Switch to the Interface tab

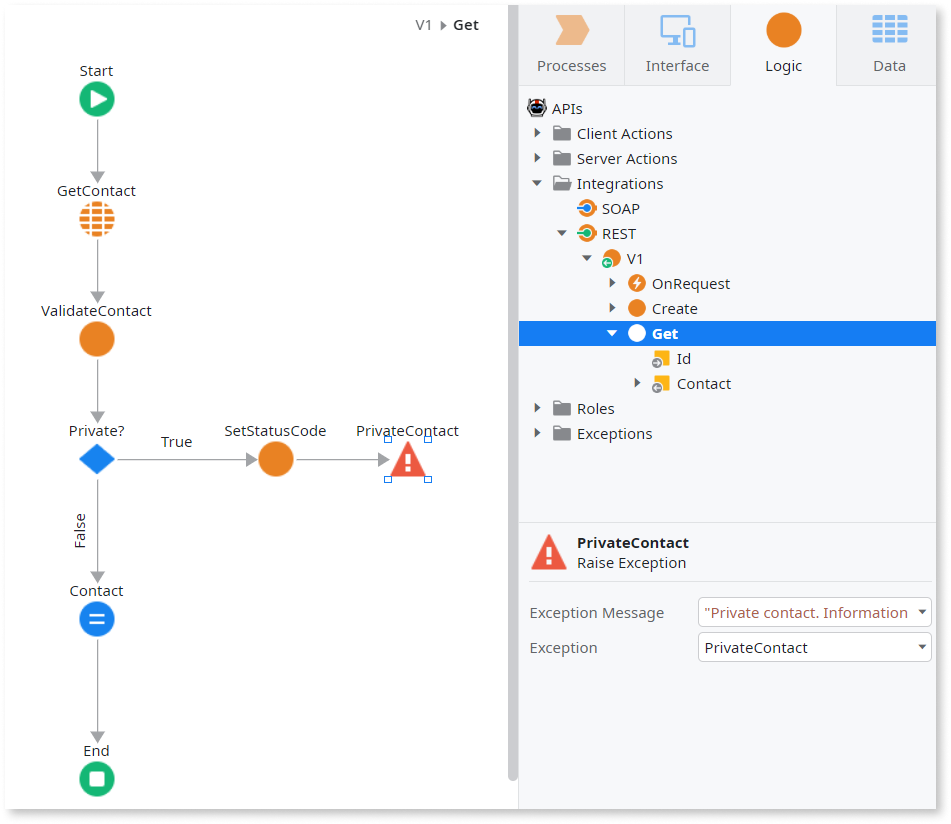click(x=677, y=46)
